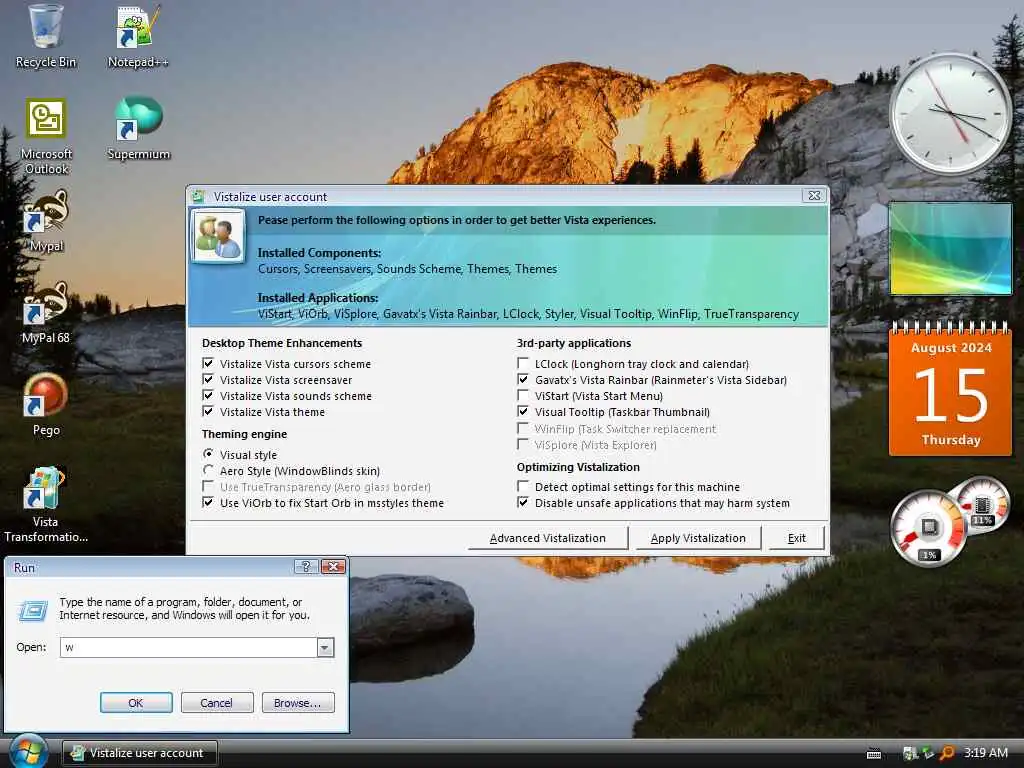Uncheck Vistalize Vista cursors scheme
Viewport: 1024px width, 768px height.
(208, 364)
